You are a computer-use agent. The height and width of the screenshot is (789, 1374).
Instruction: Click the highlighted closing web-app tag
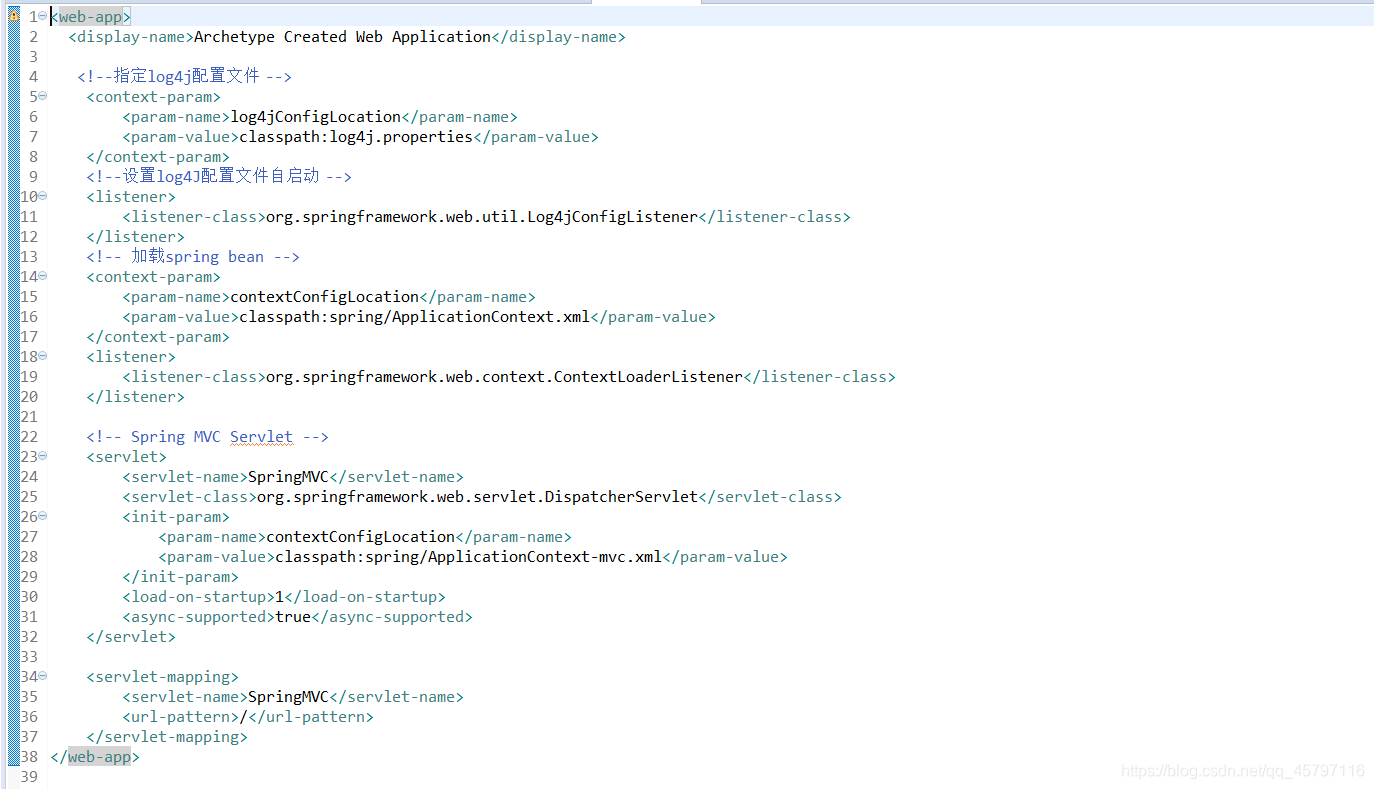[95, 756]
